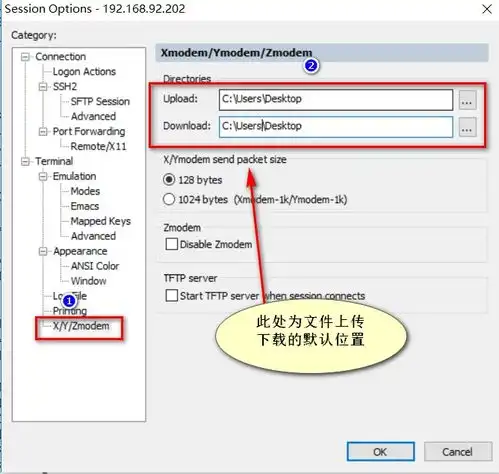Viewport: 499px width, 474px height.
Task: Open Port Forwarding settings
Action: point(89,131)
